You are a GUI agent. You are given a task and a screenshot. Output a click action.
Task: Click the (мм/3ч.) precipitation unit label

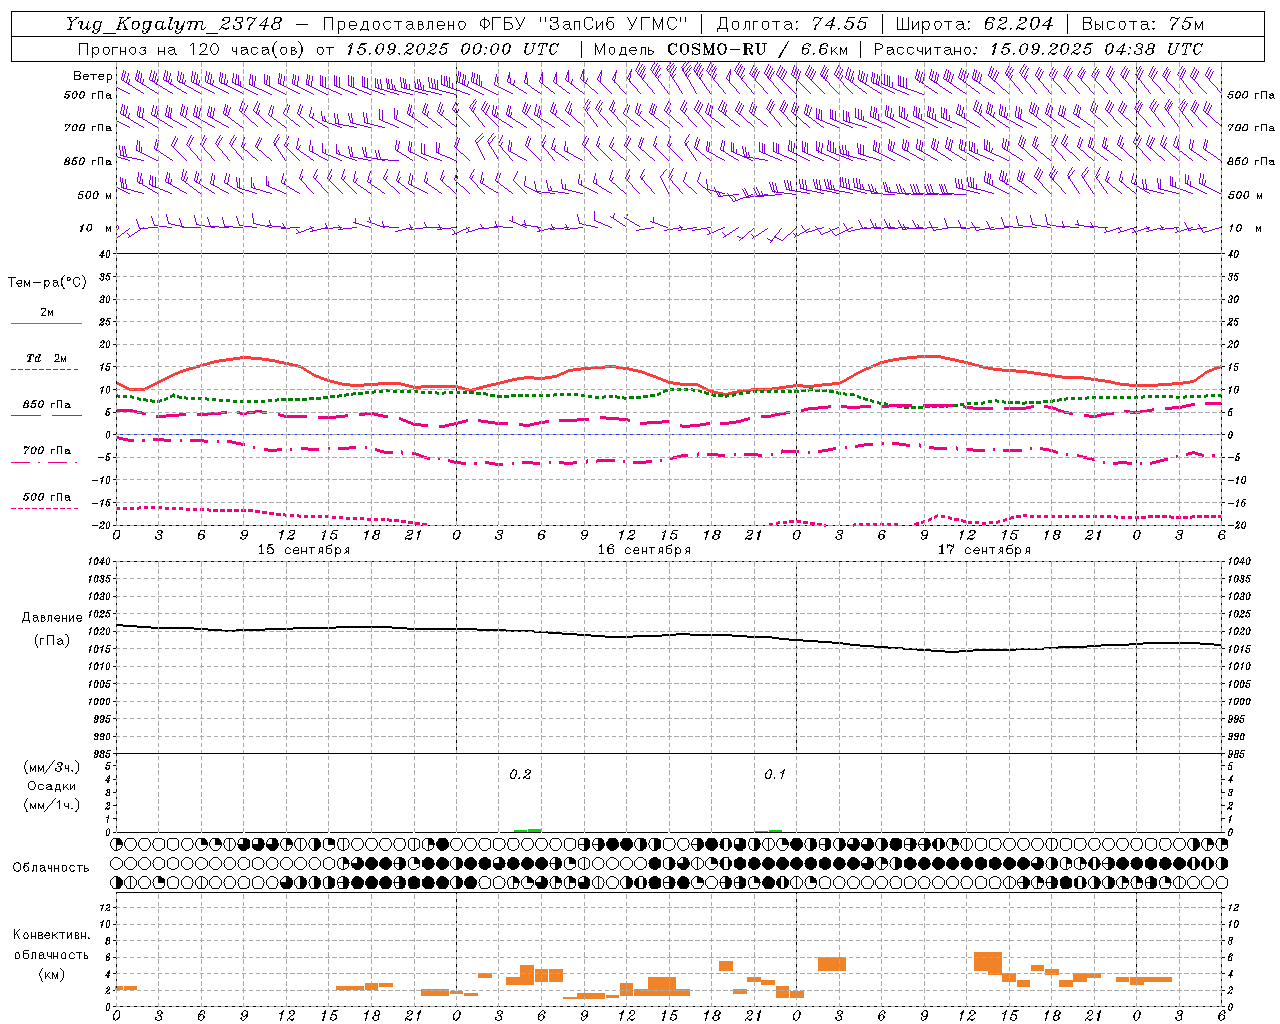click(x=52, y=768)
